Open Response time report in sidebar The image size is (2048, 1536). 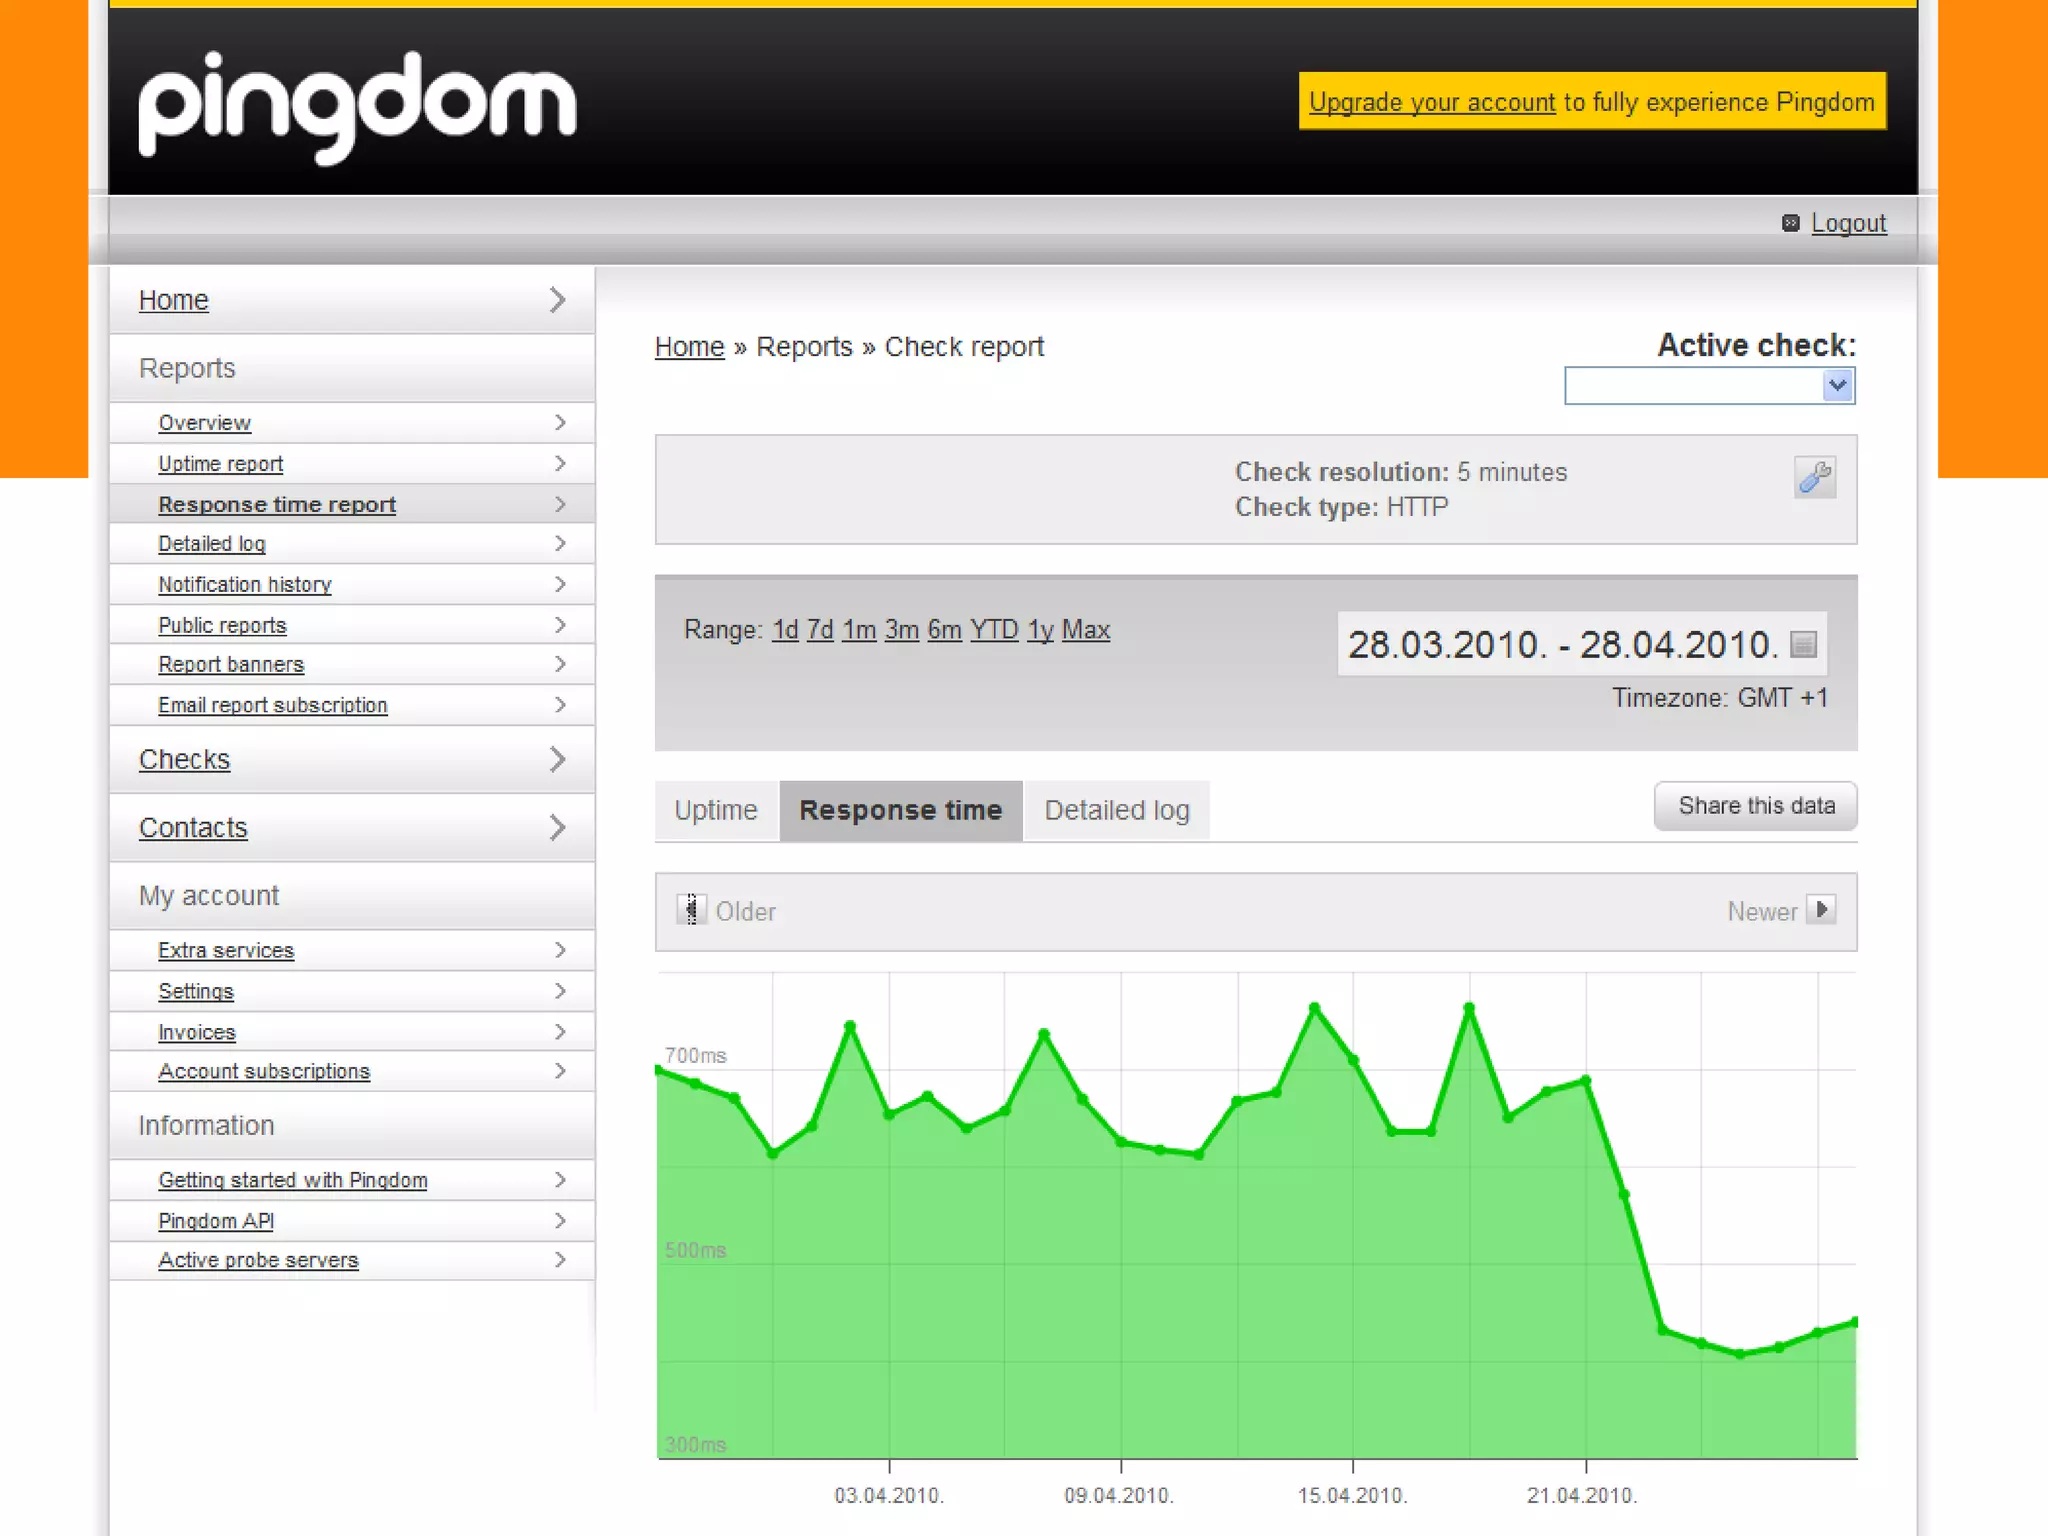tap(277, 505)
